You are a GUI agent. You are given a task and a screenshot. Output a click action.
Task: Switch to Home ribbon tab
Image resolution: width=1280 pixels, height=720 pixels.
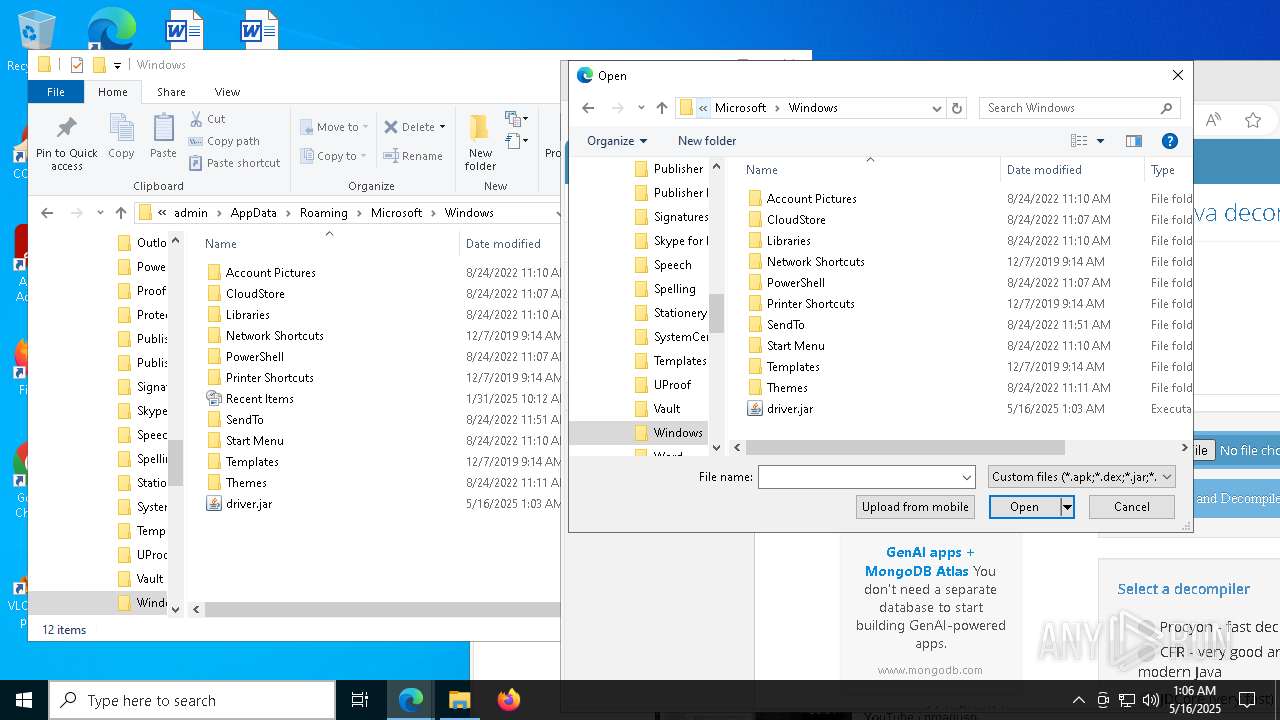coord(112,92)
